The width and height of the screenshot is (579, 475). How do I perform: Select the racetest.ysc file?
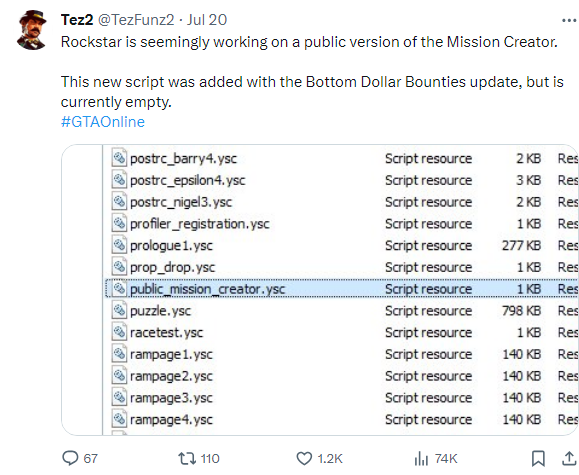[x=167, y=332]
